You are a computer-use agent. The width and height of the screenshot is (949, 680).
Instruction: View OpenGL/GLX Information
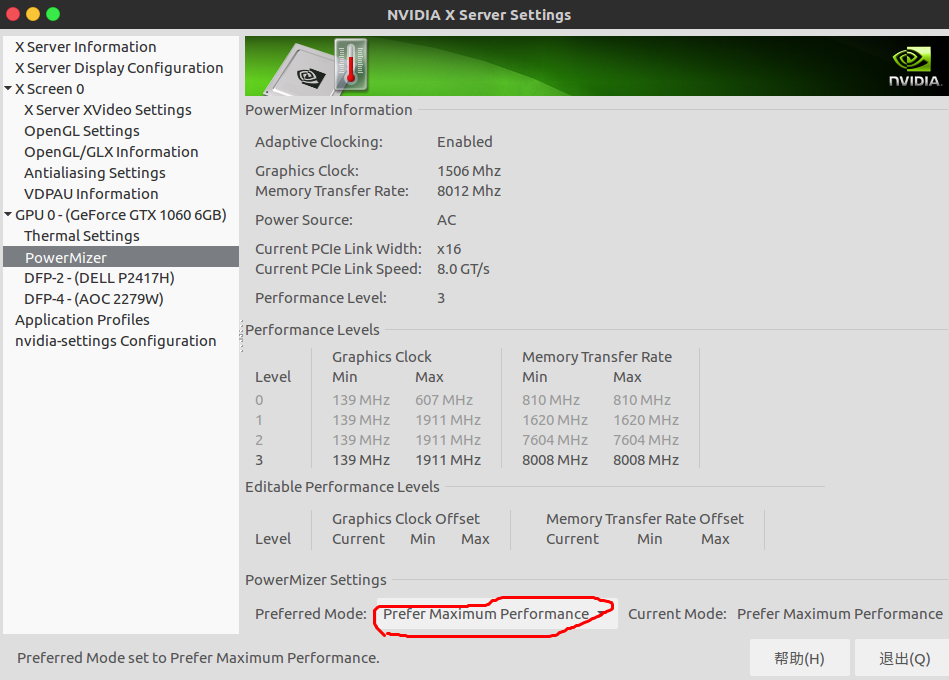[x=110, y=151]
